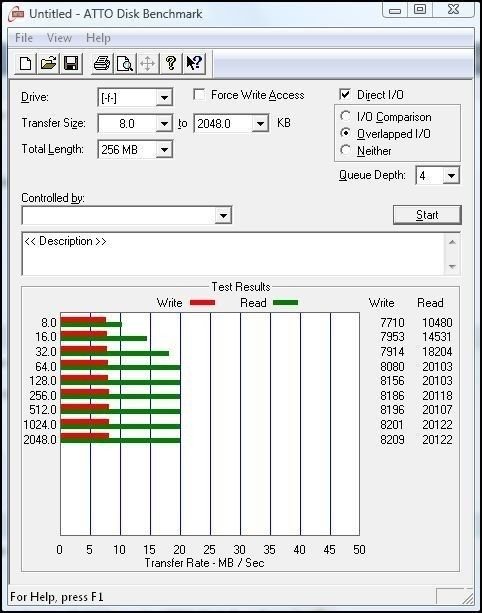Screen dimensions: 482x613
Task: Click the Test Results group title
Action: tap(241, 287)
